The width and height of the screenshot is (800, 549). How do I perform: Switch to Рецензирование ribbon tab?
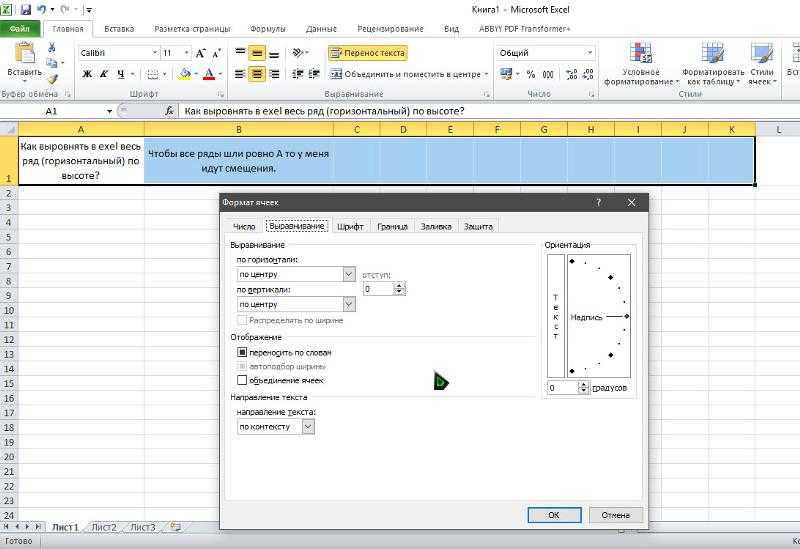pos(390,29)
